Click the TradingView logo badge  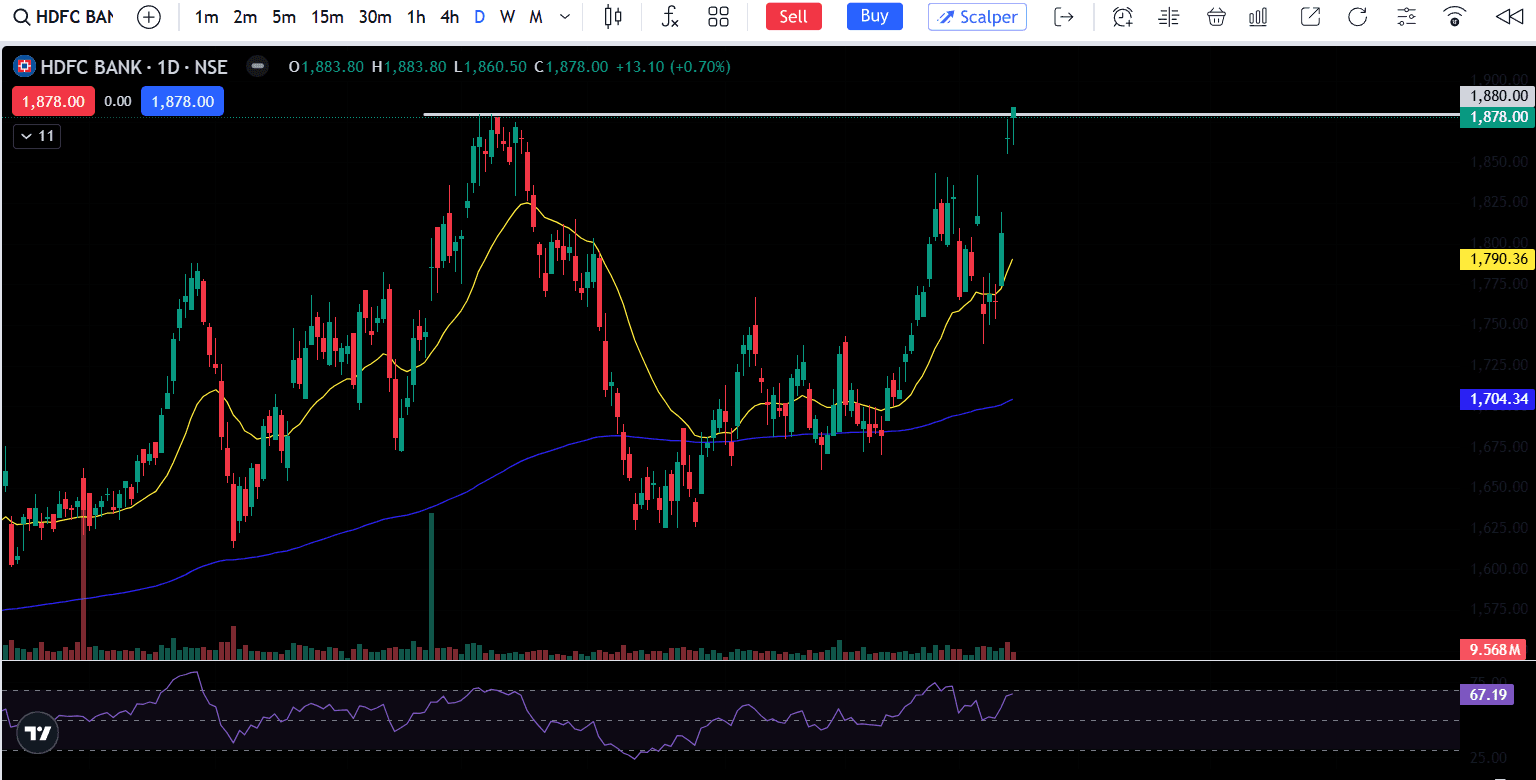(x=38, y=733)
